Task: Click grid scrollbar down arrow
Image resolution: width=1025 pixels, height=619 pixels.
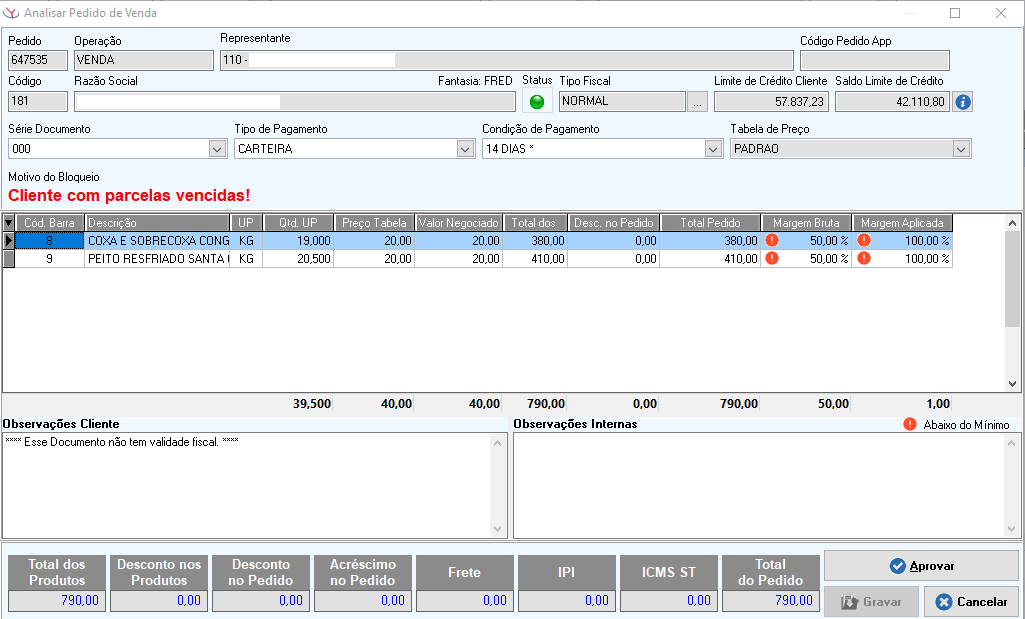Action: click(1012, 384)
